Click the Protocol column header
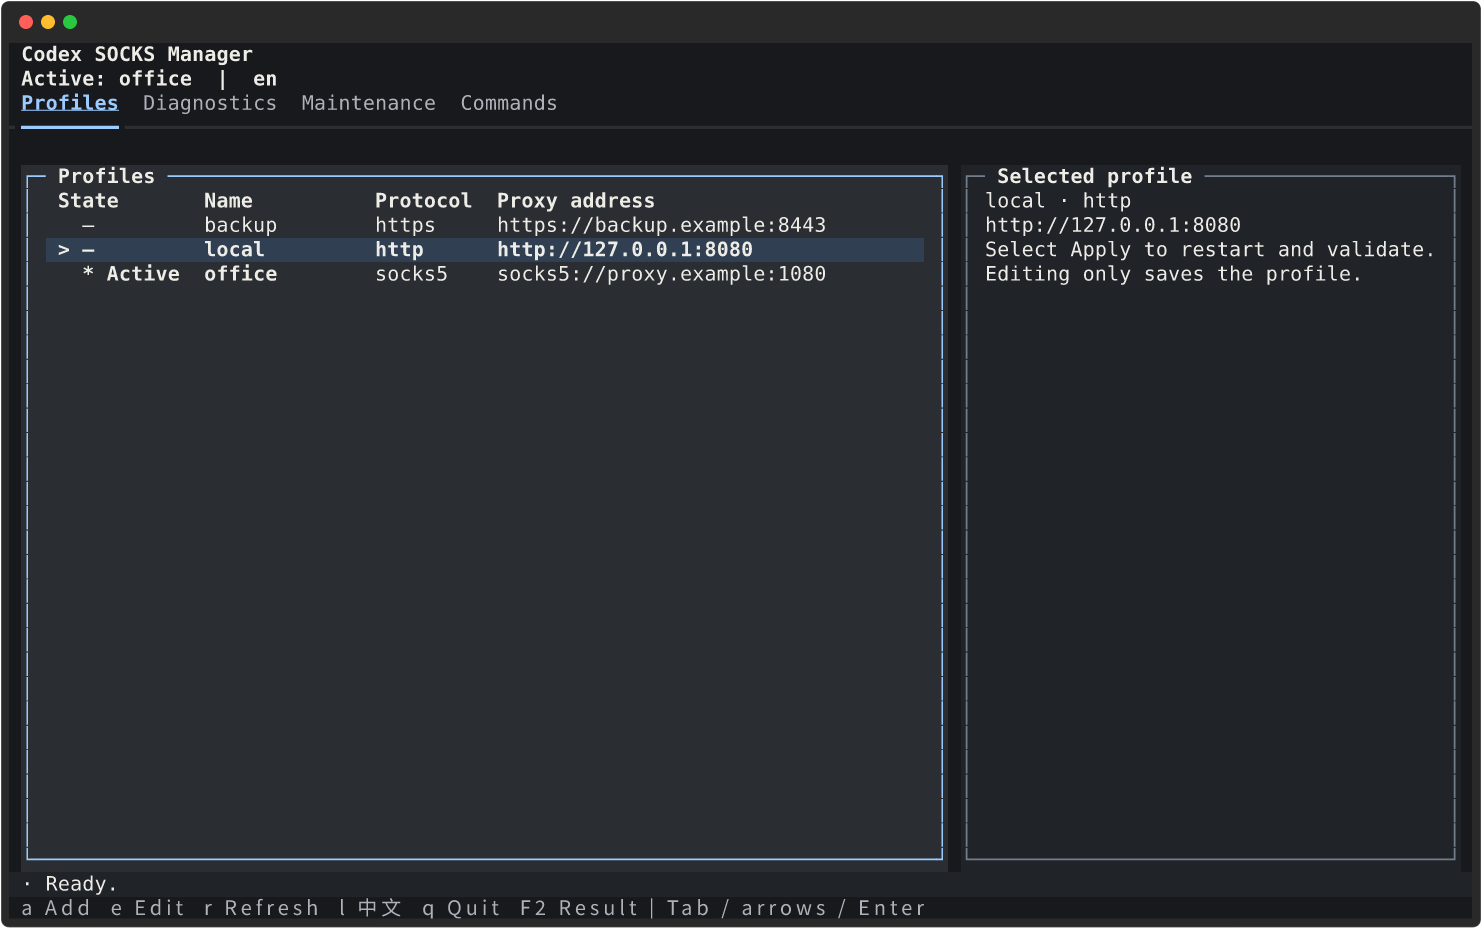Image resolution: width=1482 pixels, height=928 pixels. 424,201
